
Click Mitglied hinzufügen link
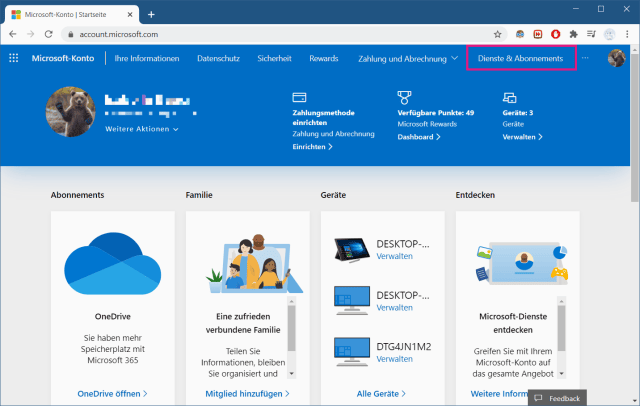pos(247,394)
